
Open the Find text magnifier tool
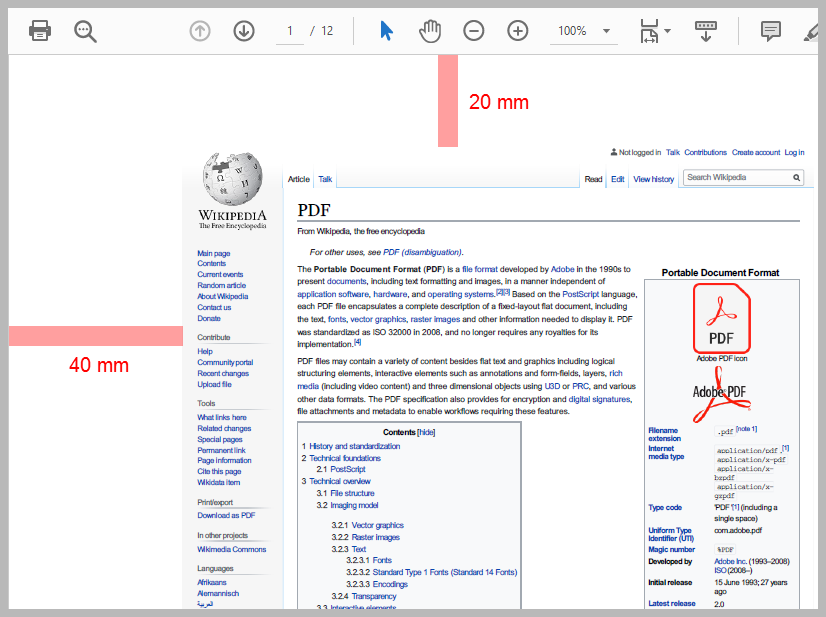(x=85, y=31)
